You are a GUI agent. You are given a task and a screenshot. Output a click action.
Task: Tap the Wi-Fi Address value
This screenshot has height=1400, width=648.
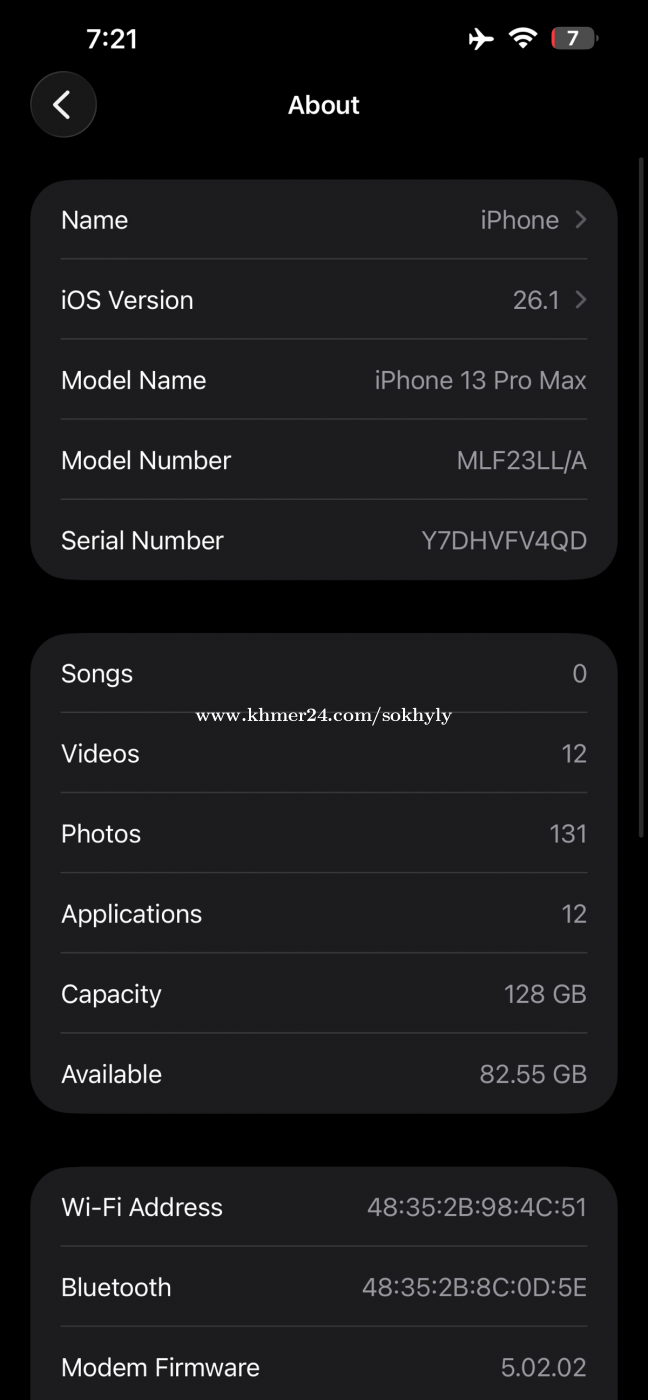tap(476, 1207)
